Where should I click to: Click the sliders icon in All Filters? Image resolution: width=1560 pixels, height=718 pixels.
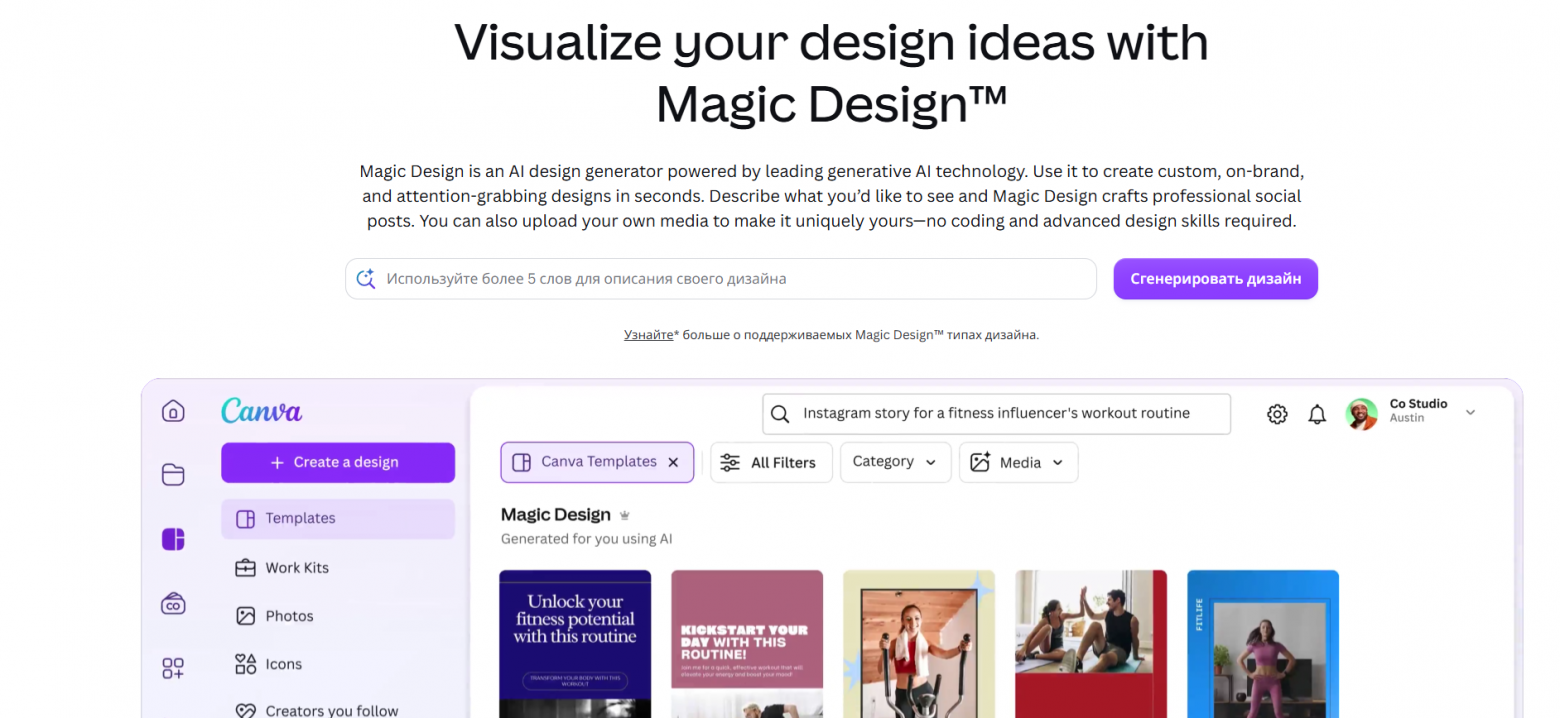pyautogui.click(x=731, y=463)
